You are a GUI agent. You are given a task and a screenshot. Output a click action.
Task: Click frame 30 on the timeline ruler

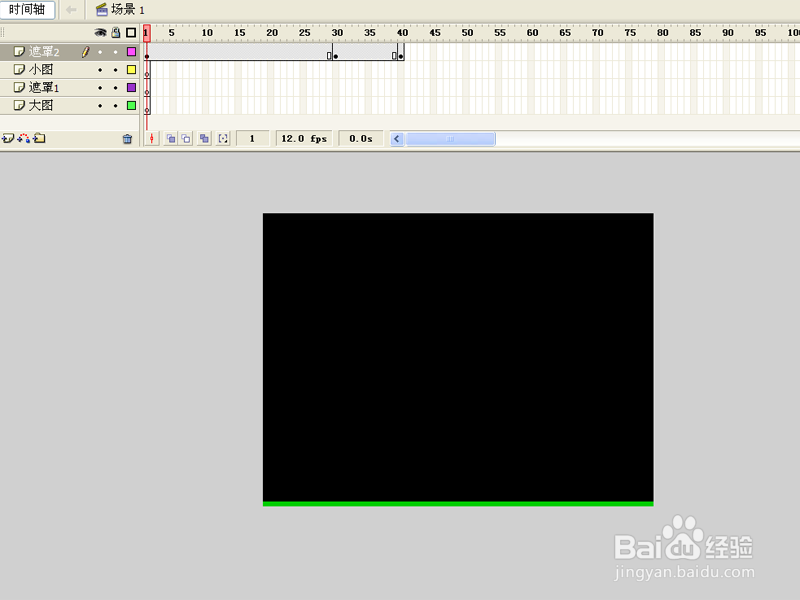point(337,33)
